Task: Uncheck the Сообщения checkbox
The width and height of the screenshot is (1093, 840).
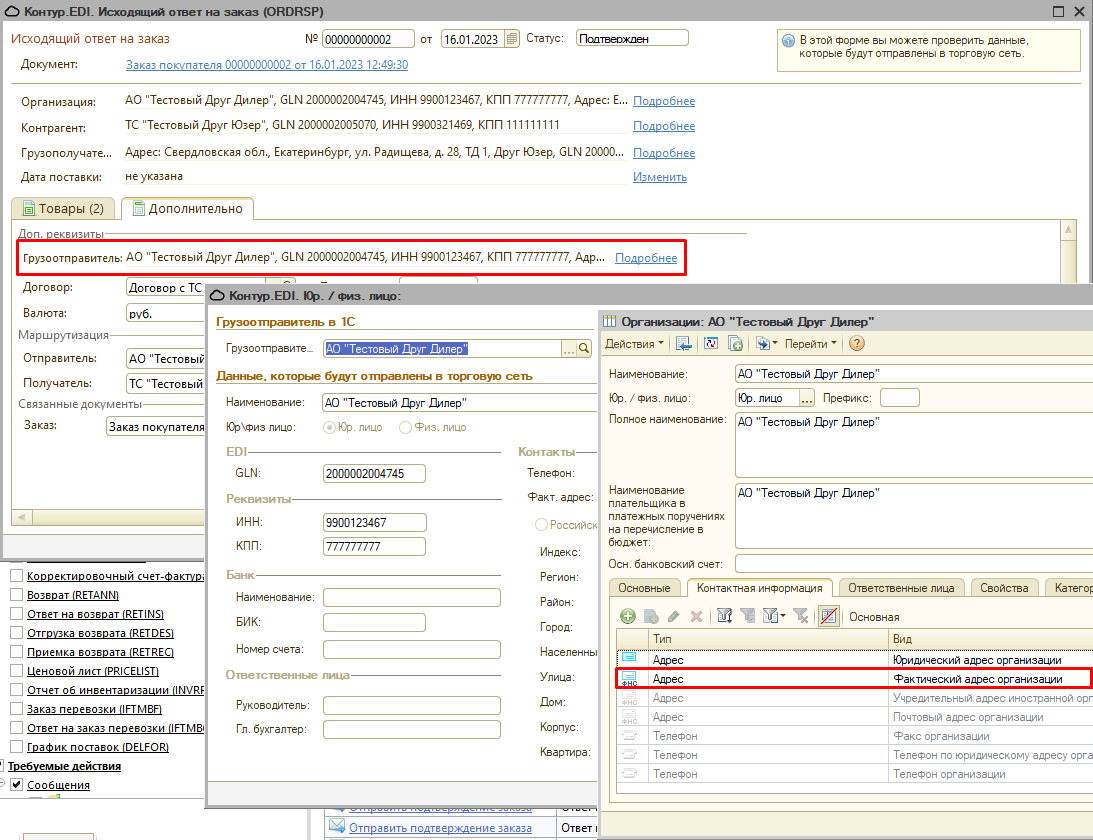Action: (x=16, y=785)
